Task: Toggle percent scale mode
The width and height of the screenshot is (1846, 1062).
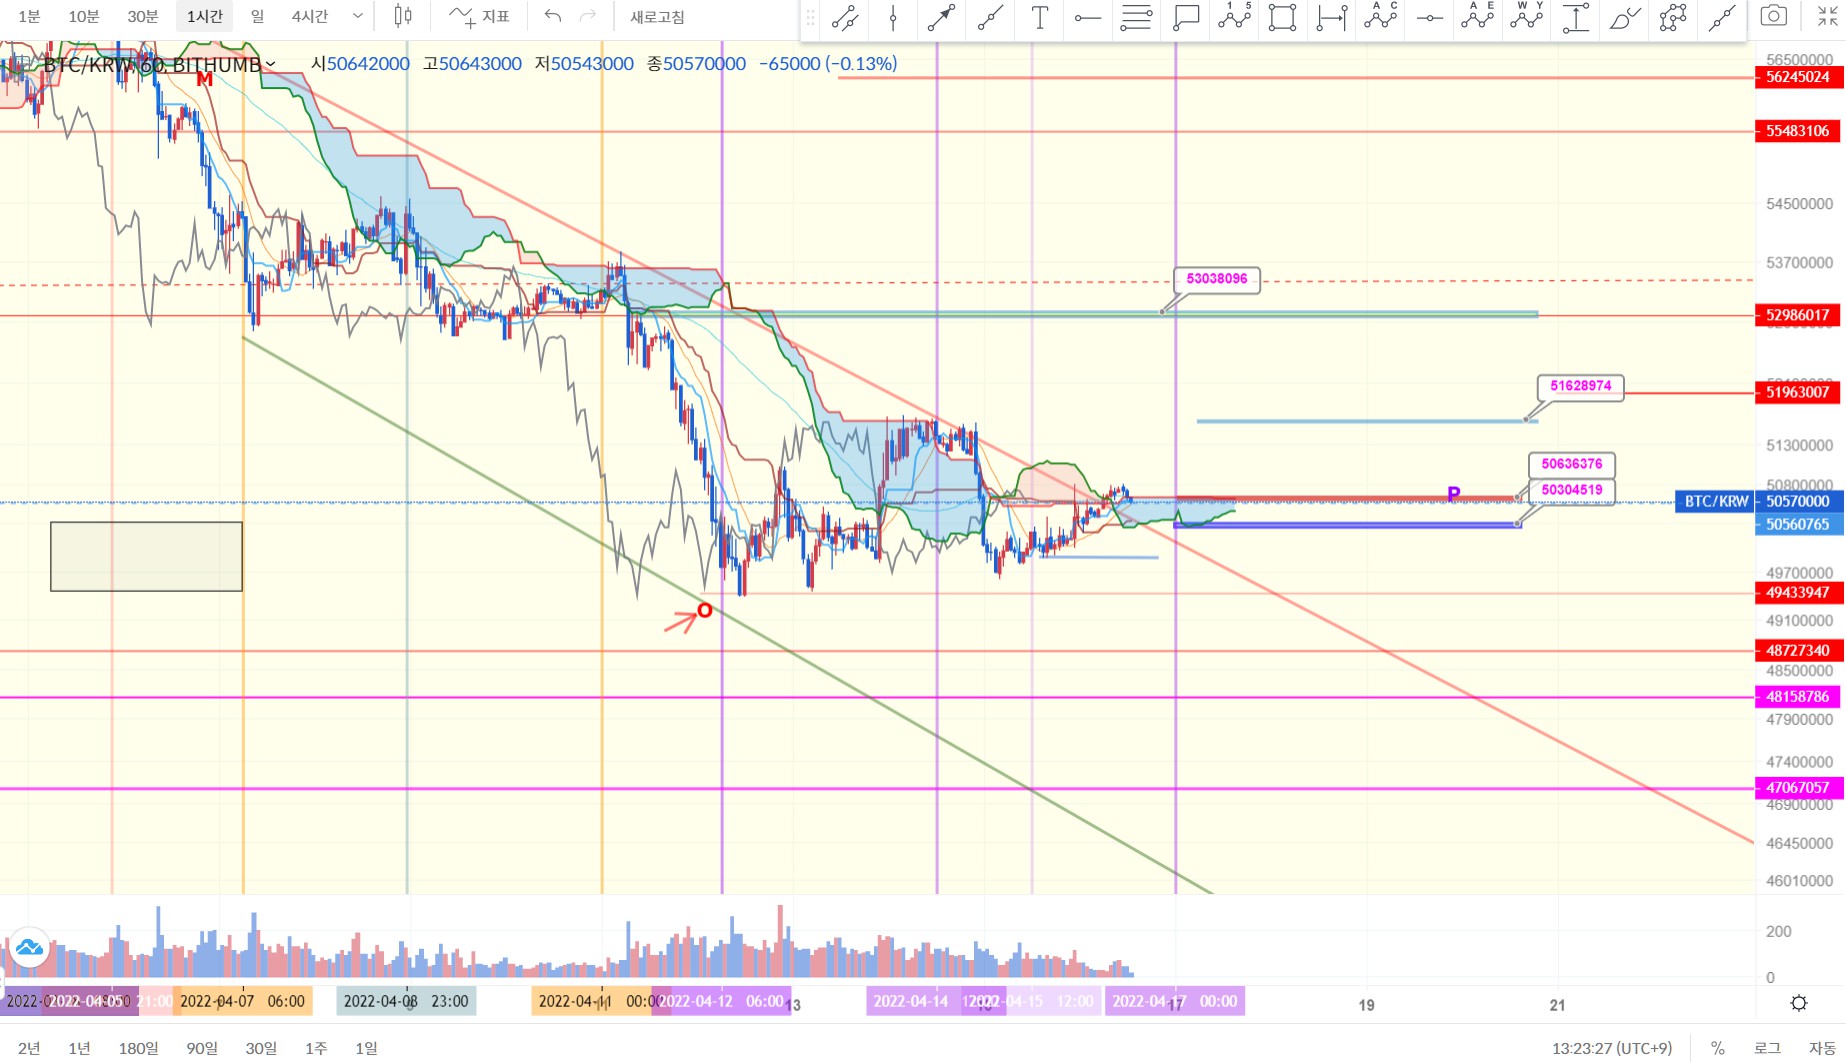Action: click(1717, 1048)
